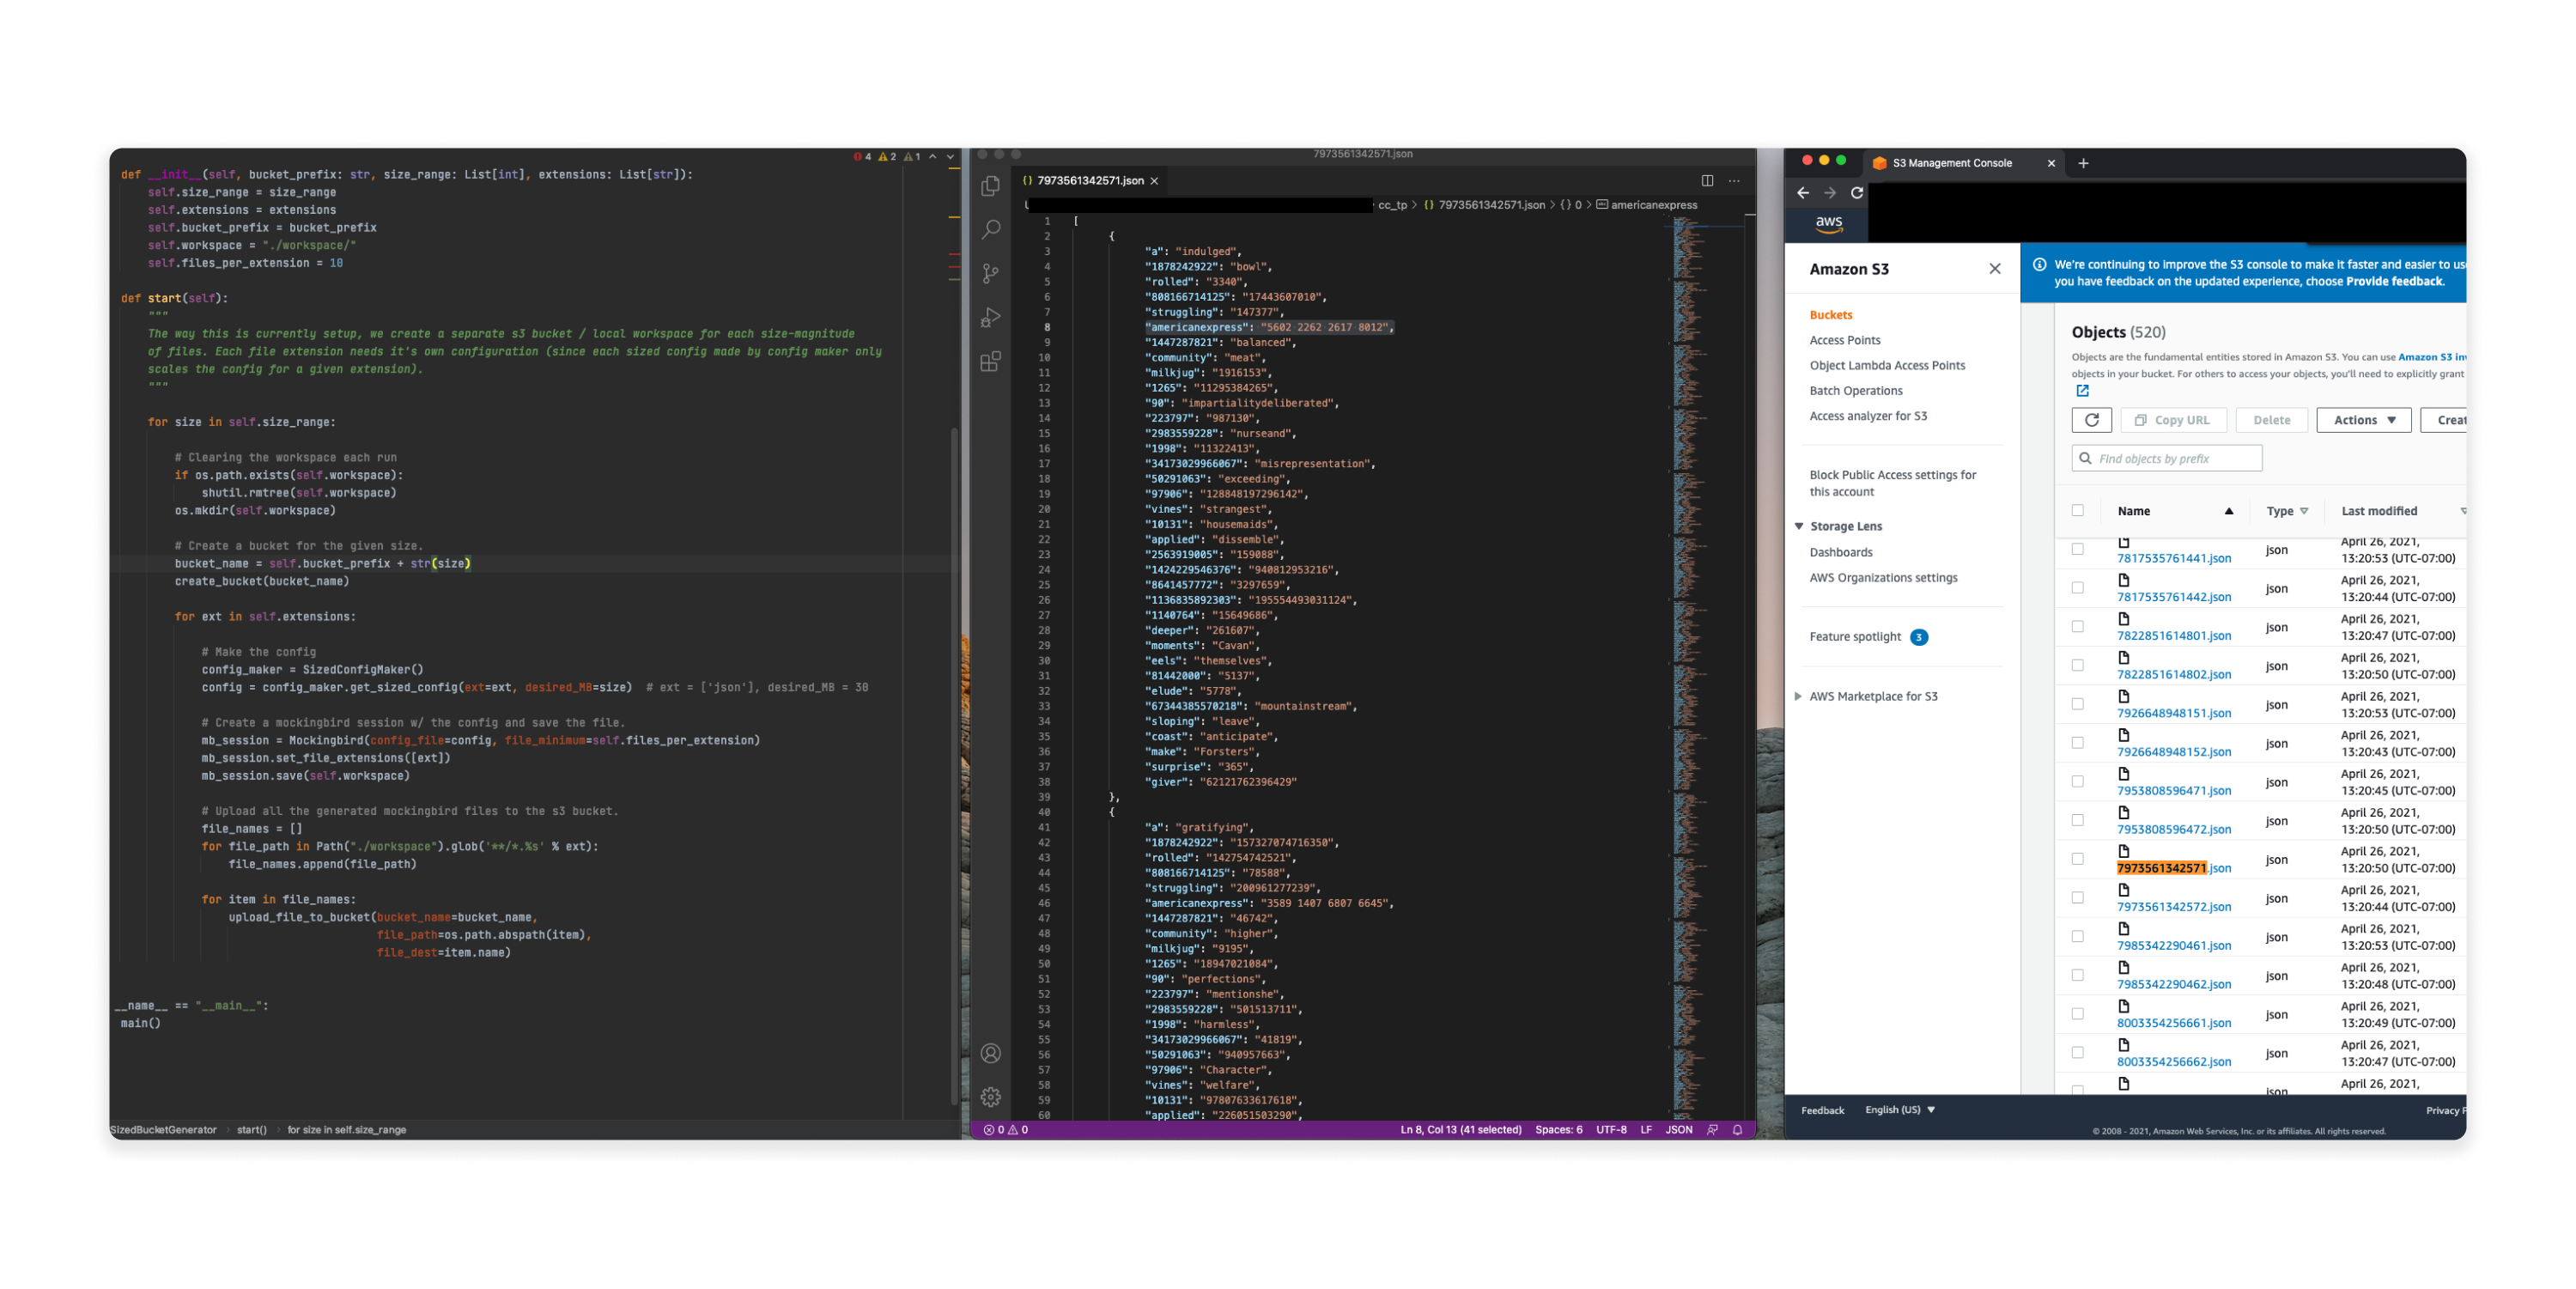Show errors and warnings count in status bar
Image resolution: width=2576 pixels, height=1289 pixels.
pyautogui.click(x=1005, y=1130)
